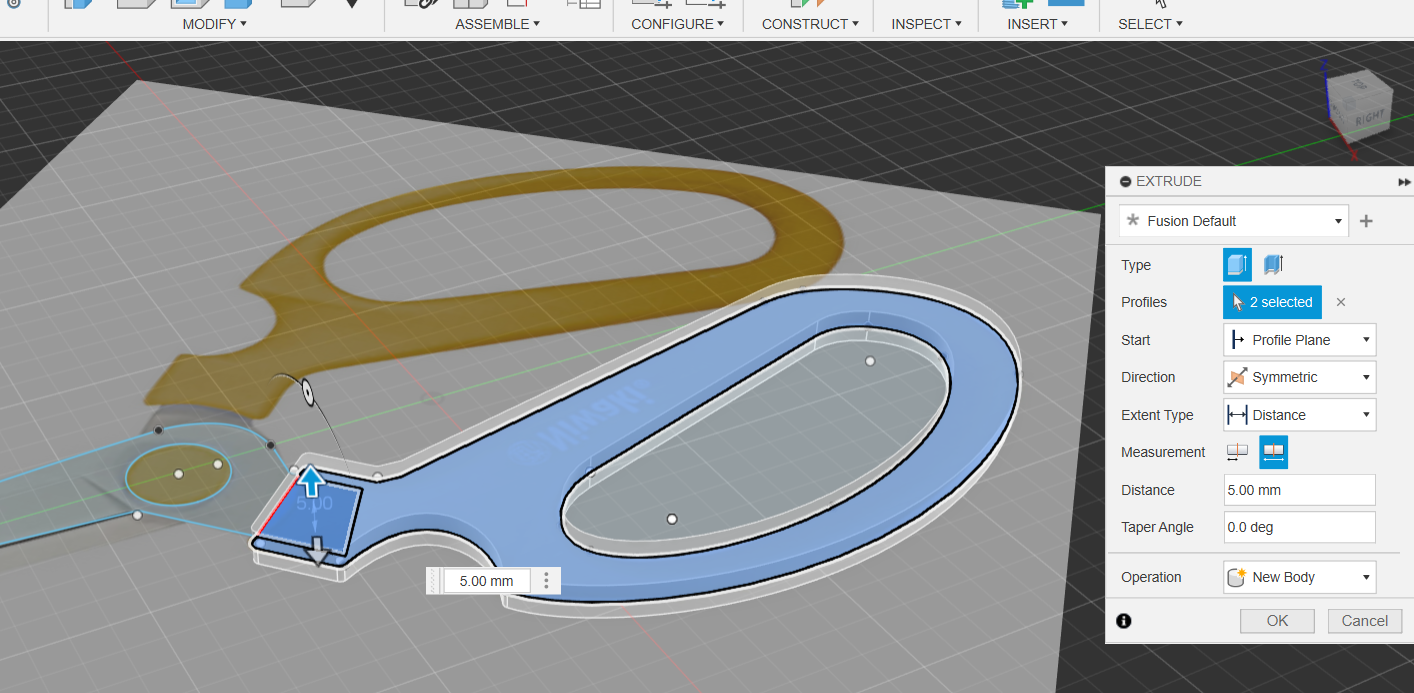The image size is (1414, 693).
Task: Click the info icon in Extrude dialog
Action: (1123, 621)
